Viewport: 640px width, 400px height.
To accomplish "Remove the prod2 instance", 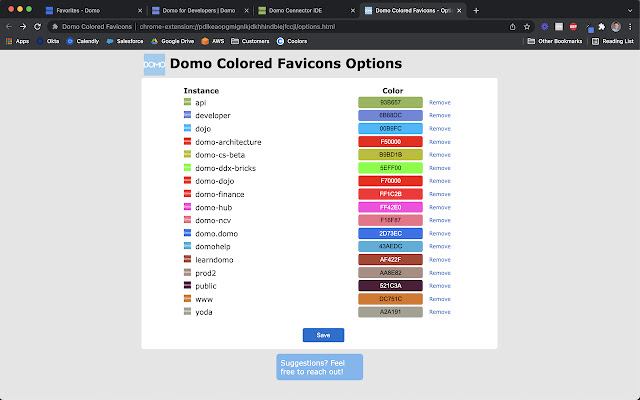I will [440, 273].
